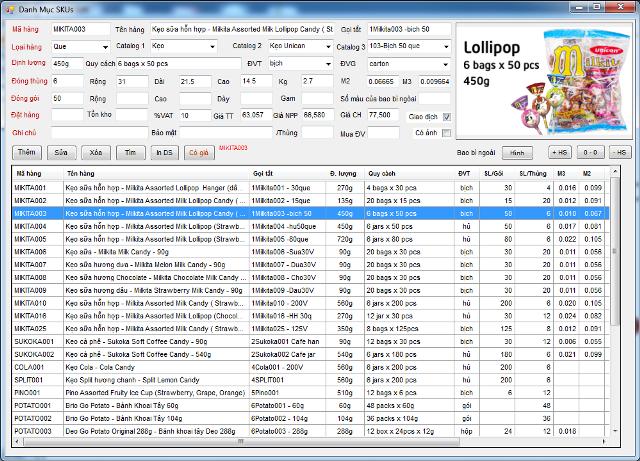Click the Lollipop product image thumbnail
This screenshot has width=640, height=461.
click(544, 81)
